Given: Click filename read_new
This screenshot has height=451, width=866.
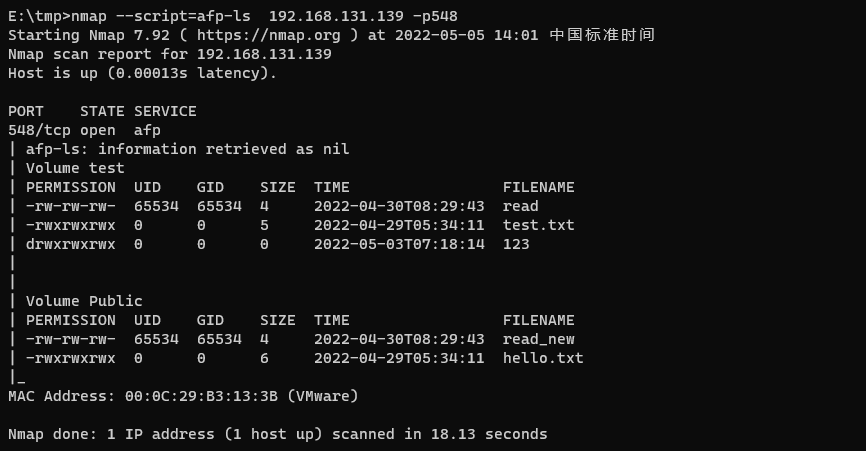Looking at the screenshot, I should [538, 339].
